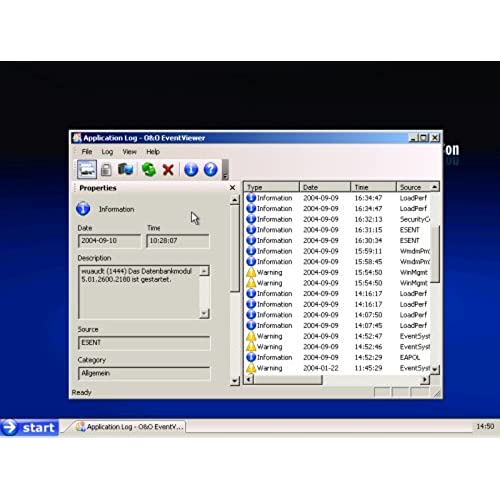The height and width of the screenshot is (500, 500).
Task: Click the Date field showing 2004-09-10
Action: 109,241
